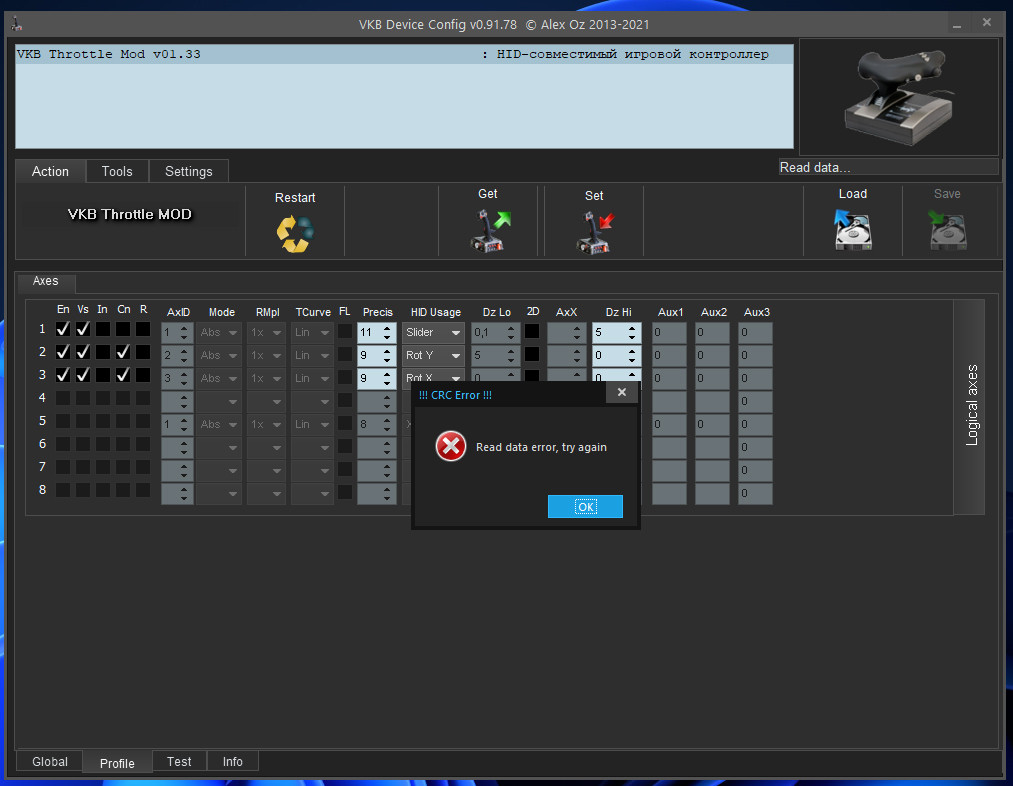This screenshot has height=786, width=1013.
Task: Switch to the Tools tab
Action: pyautogui.click(x=117, y=171)
